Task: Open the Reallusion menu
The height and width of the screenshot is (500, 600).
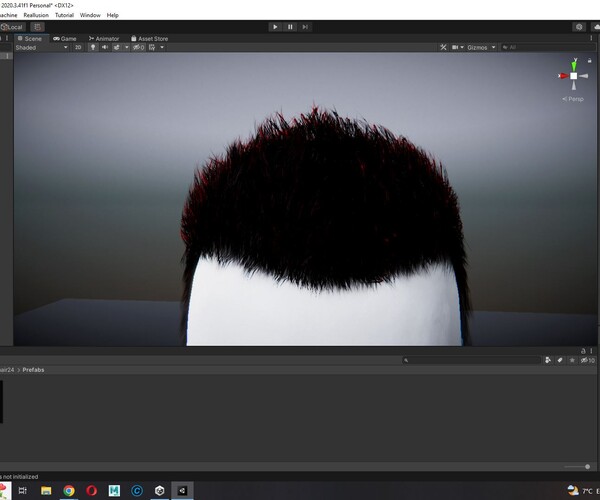Action: [36, 15]
